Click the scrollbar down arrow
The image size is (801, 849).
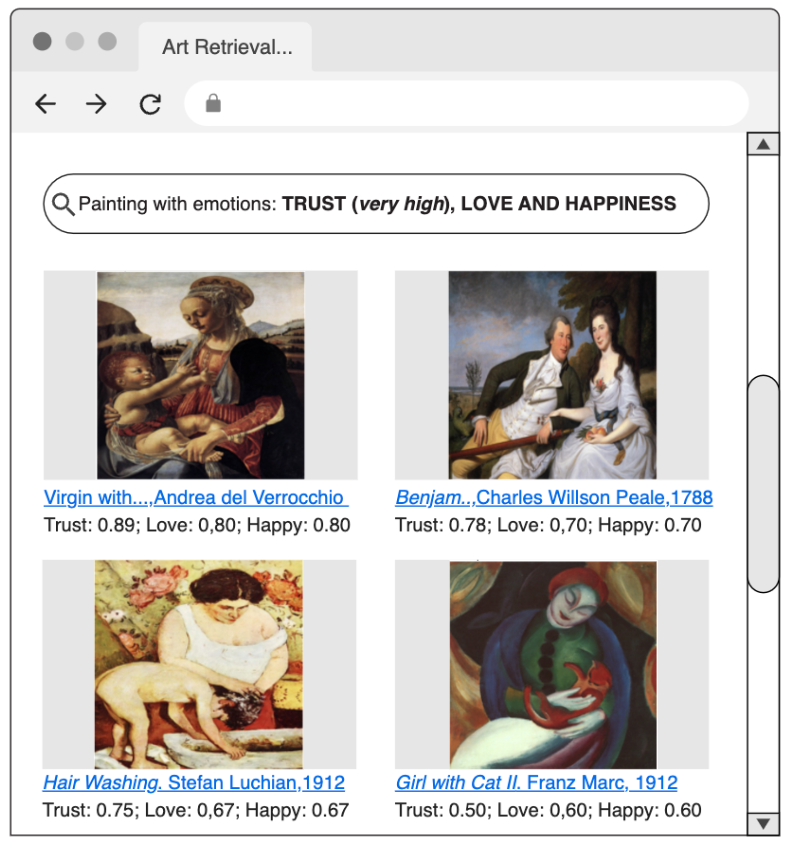click(x=763, y=823)
